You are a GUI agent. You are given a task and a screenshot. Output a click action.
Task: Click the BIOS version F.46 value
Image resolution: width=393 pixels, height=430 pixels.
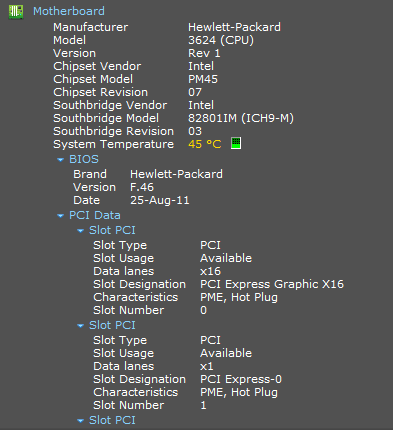click(142, 187)
